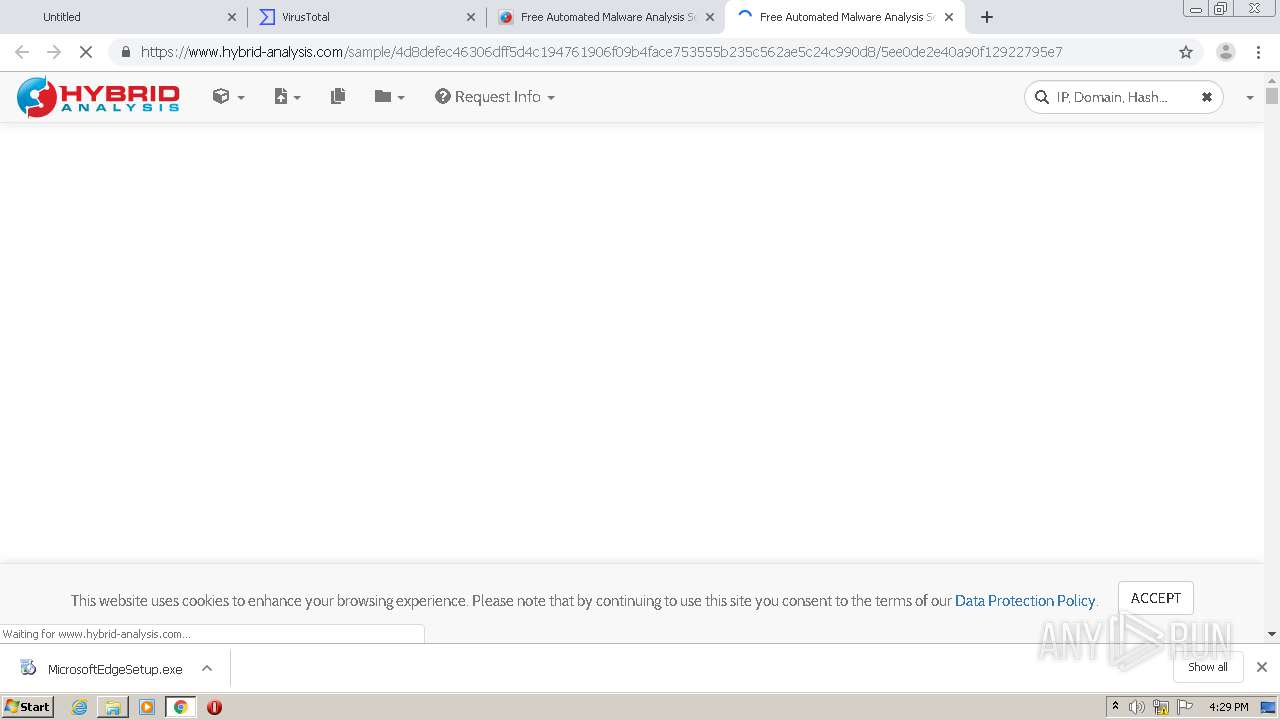Close the VirusTotal tab
This screenshot has height=720, width=1280.
pyautogui.click(x=471, y=17)
